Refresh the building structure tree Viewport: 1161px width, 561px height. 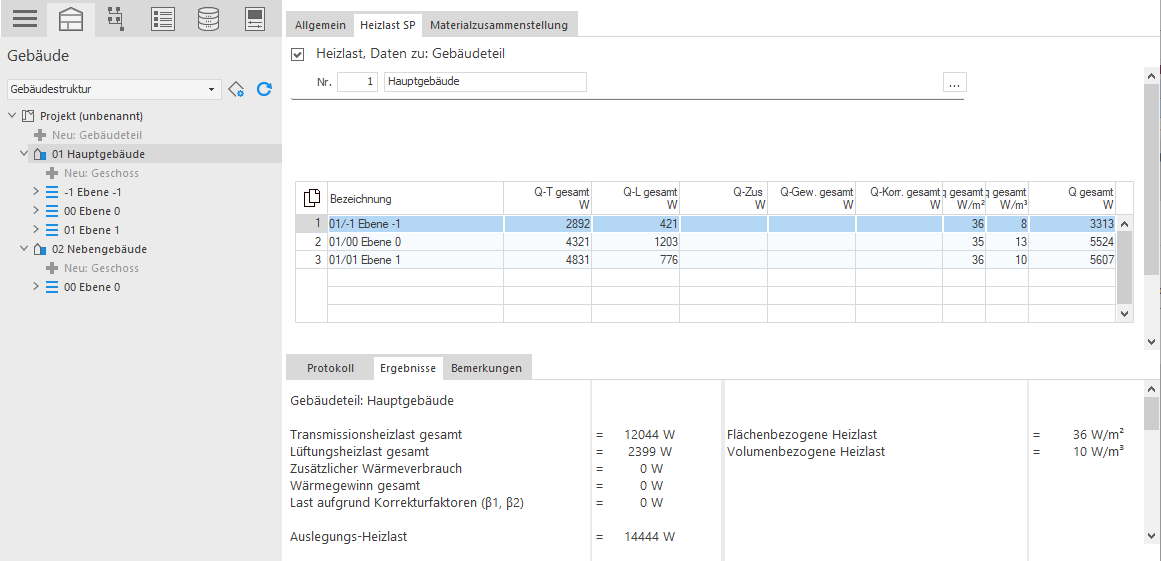click(x=264, y=90)
